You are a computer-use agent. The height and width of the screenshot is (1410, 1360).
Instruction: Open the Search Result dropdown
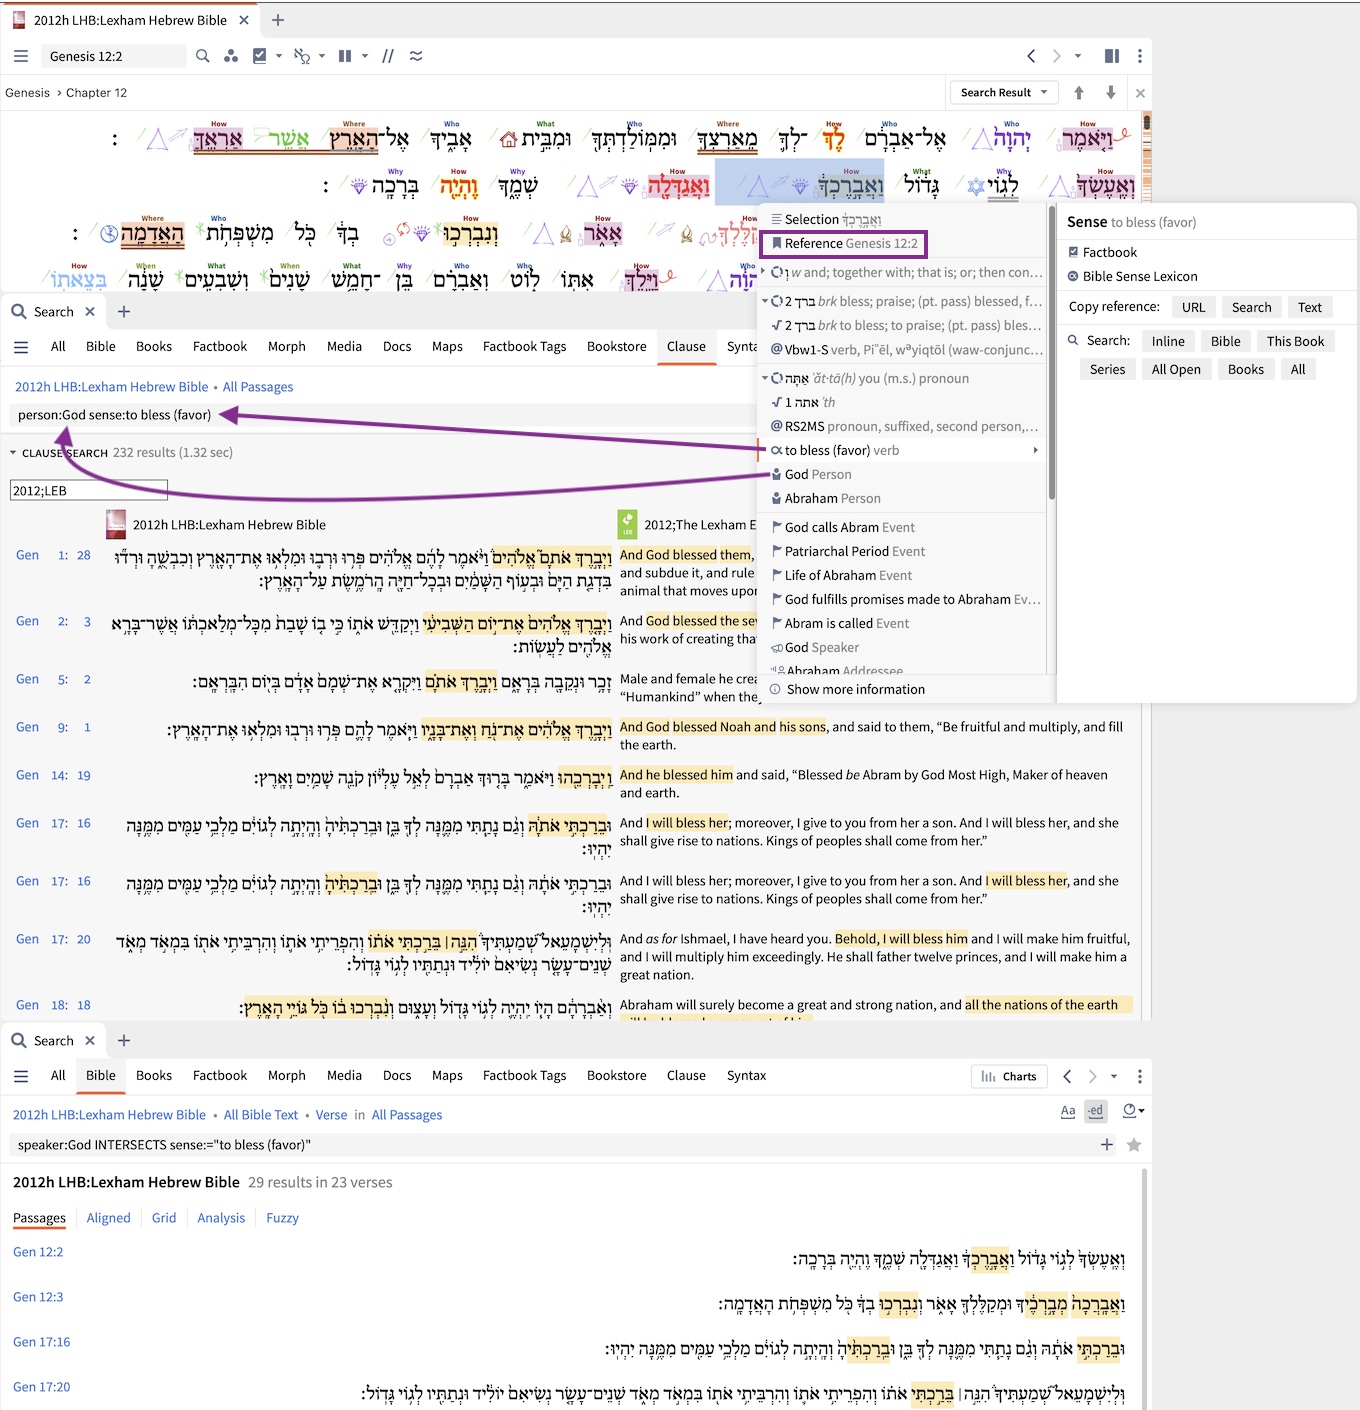[x=1003, y=92]
